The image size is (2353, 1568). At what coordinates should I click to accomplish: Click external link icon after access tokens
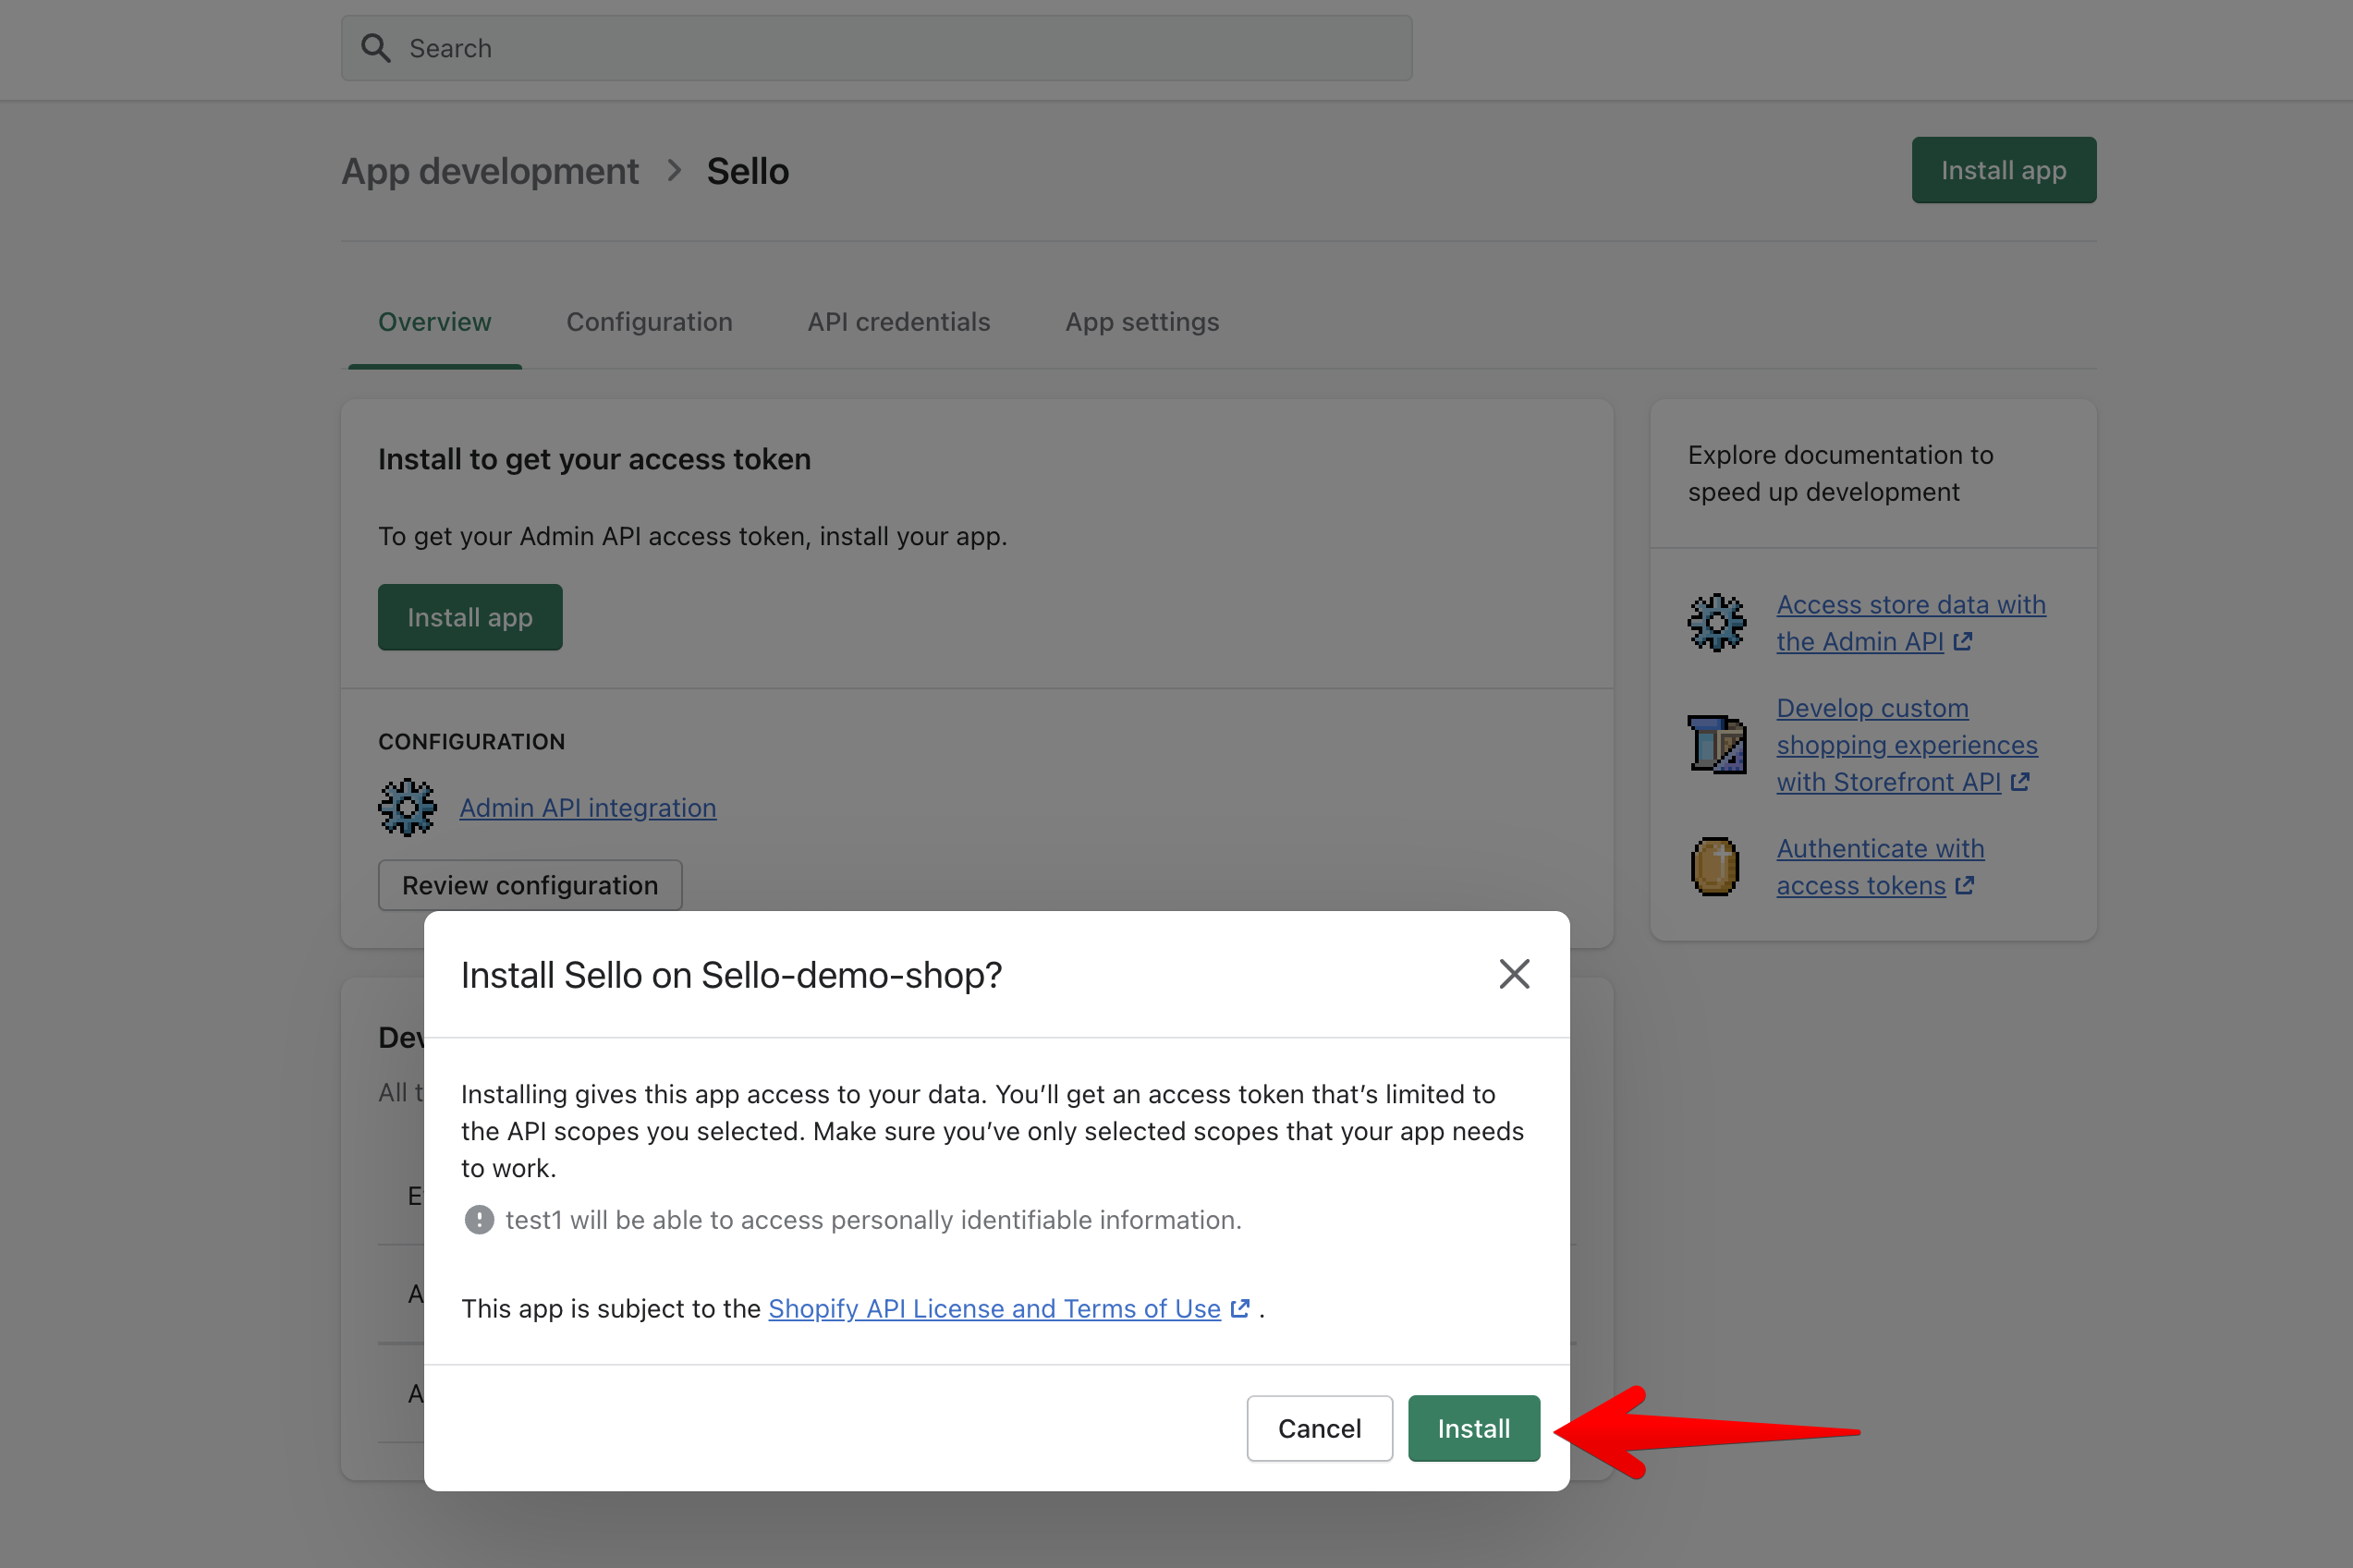1964,886
